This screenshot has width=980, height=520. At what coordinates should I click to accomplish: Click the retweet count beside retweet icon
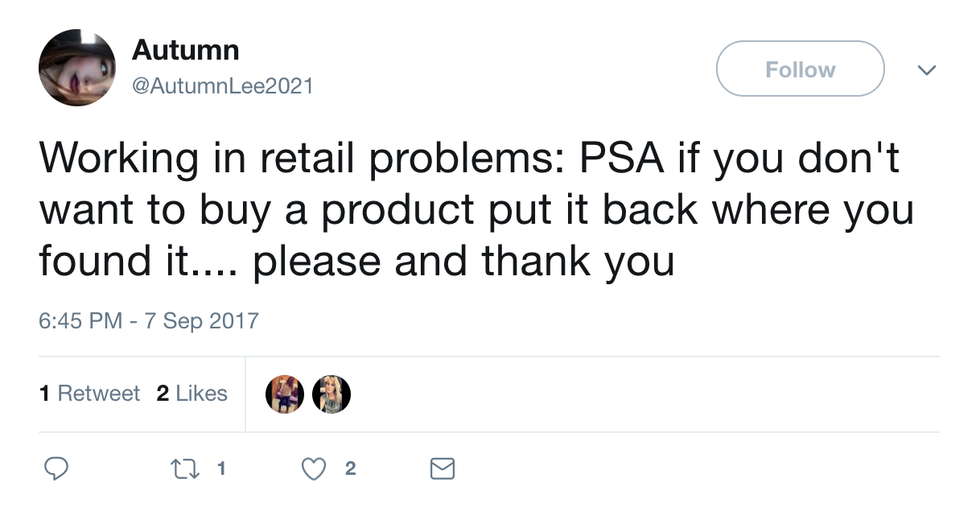click(220, 468)
